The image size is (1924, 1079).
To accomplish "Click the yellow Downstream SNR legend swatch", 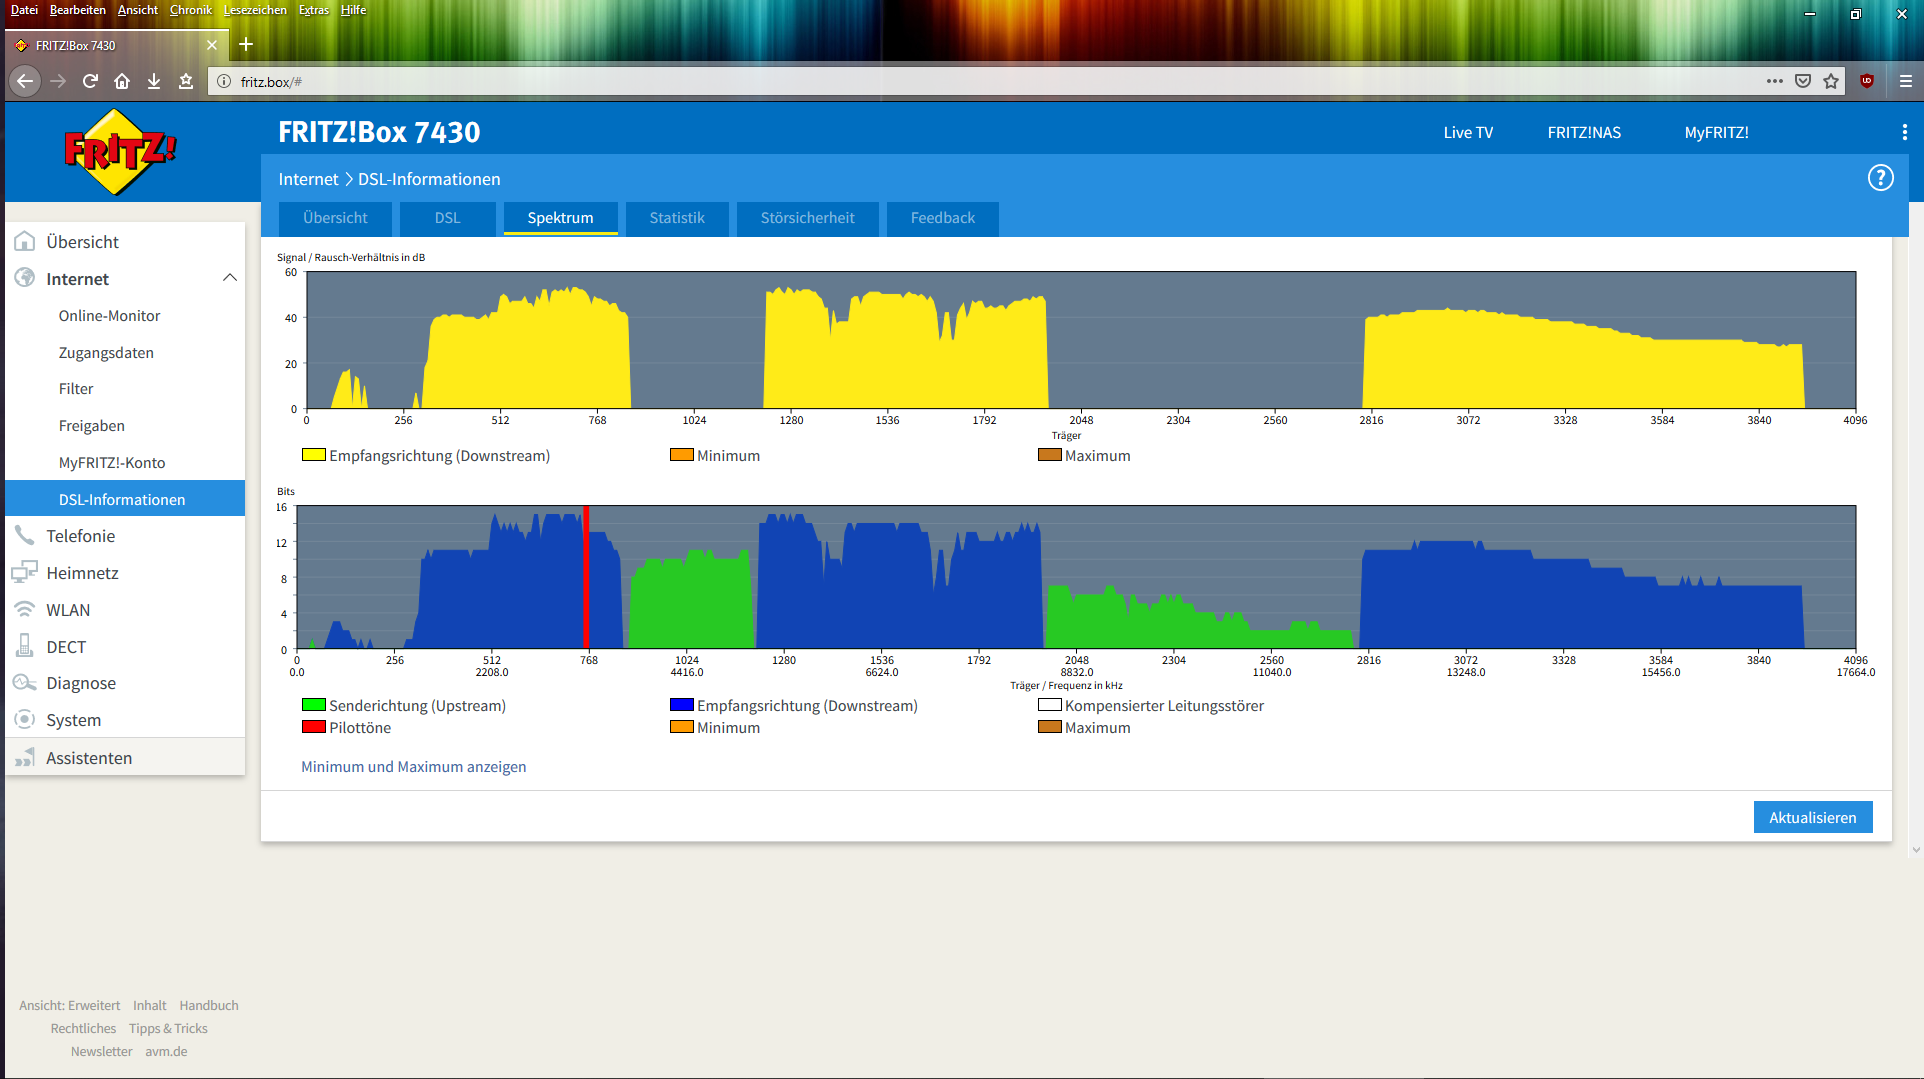I will click(313, 455).
